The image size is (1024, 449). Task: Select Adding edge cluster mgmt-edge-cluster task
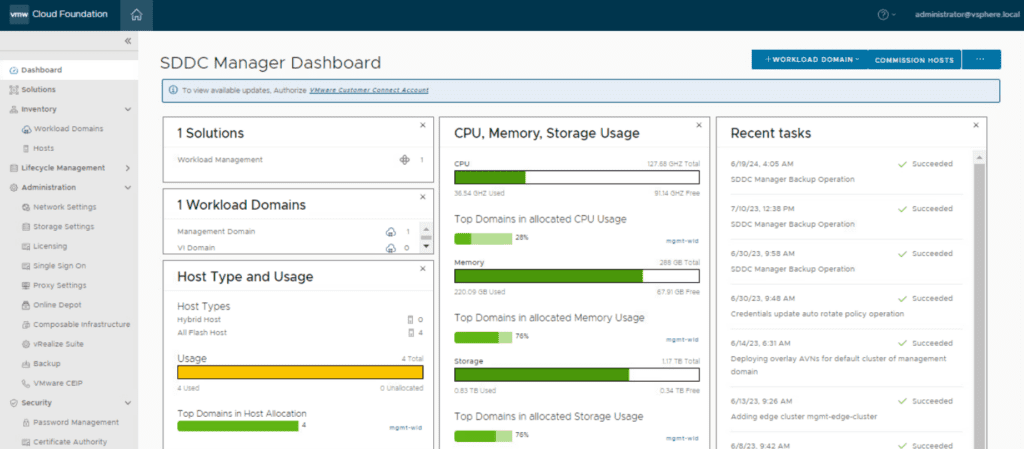pos(847,409)
